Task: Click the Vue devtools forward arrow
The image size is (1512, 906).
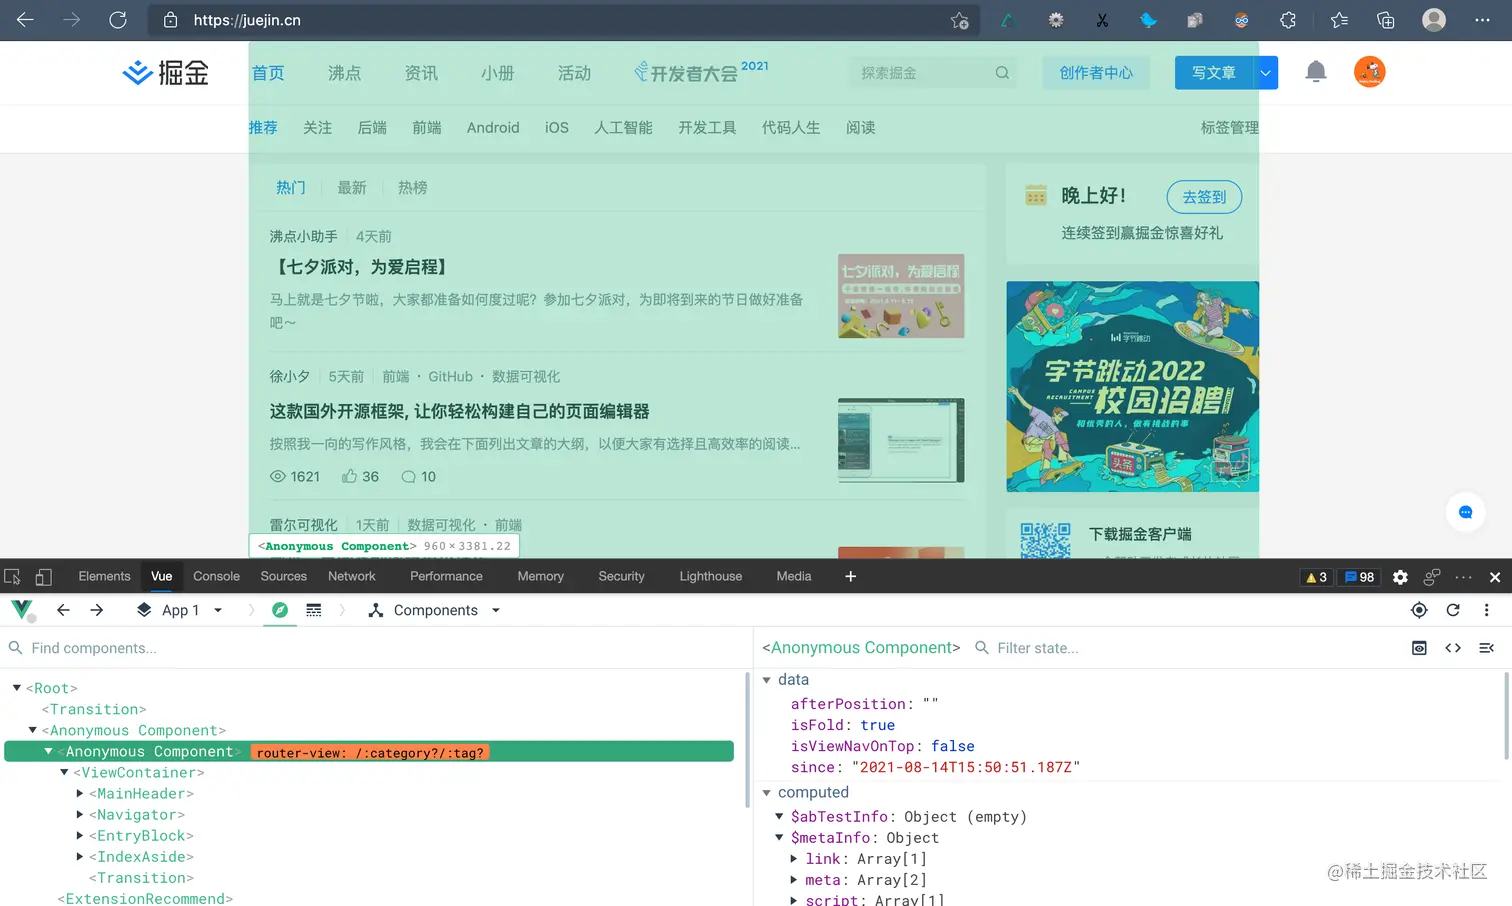Action: click(x=97, y=610)
